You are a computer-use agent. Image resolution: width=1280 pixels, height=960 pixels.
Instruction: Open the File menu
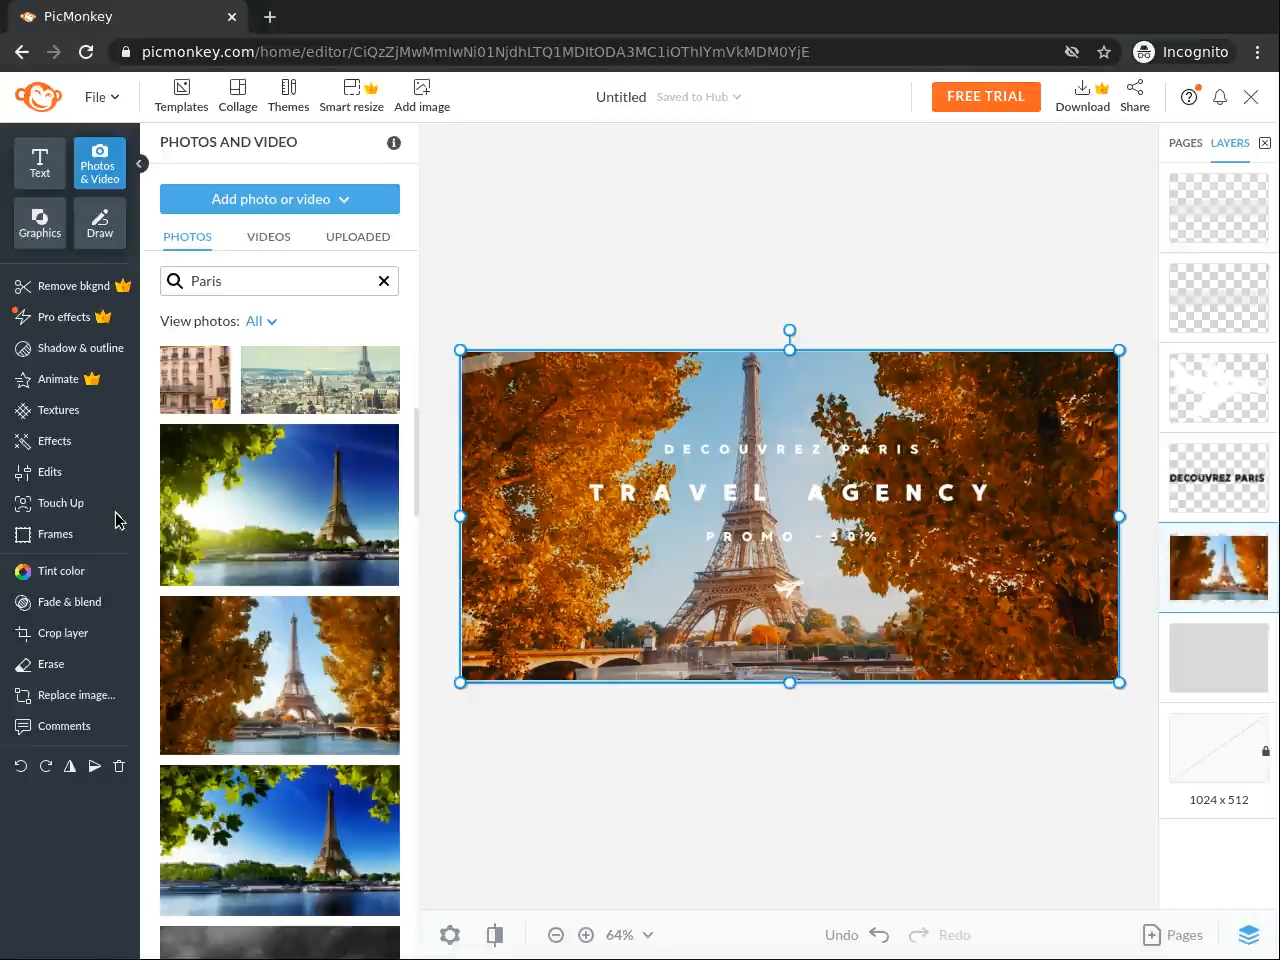102,97
